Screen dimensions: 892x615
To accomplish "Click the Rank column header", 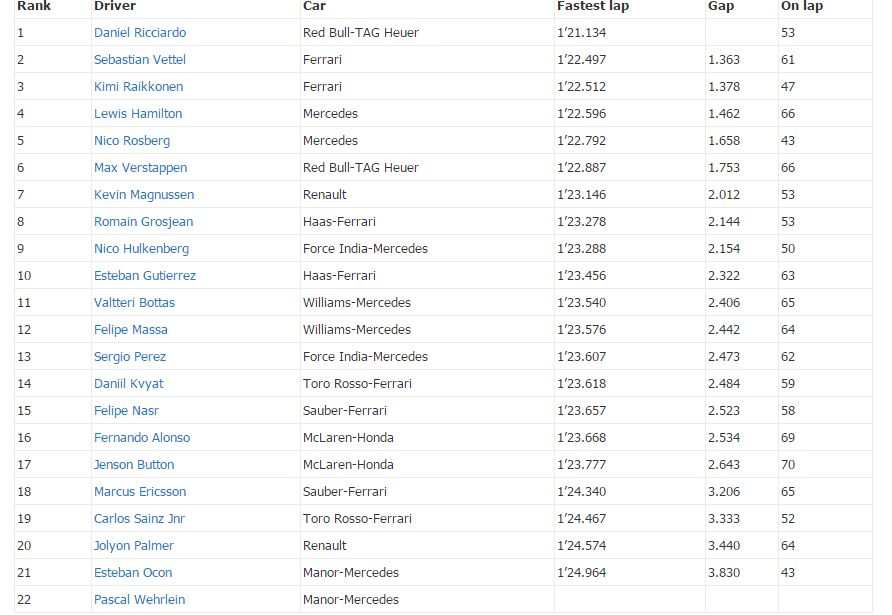I will click(x=34, y=6).
